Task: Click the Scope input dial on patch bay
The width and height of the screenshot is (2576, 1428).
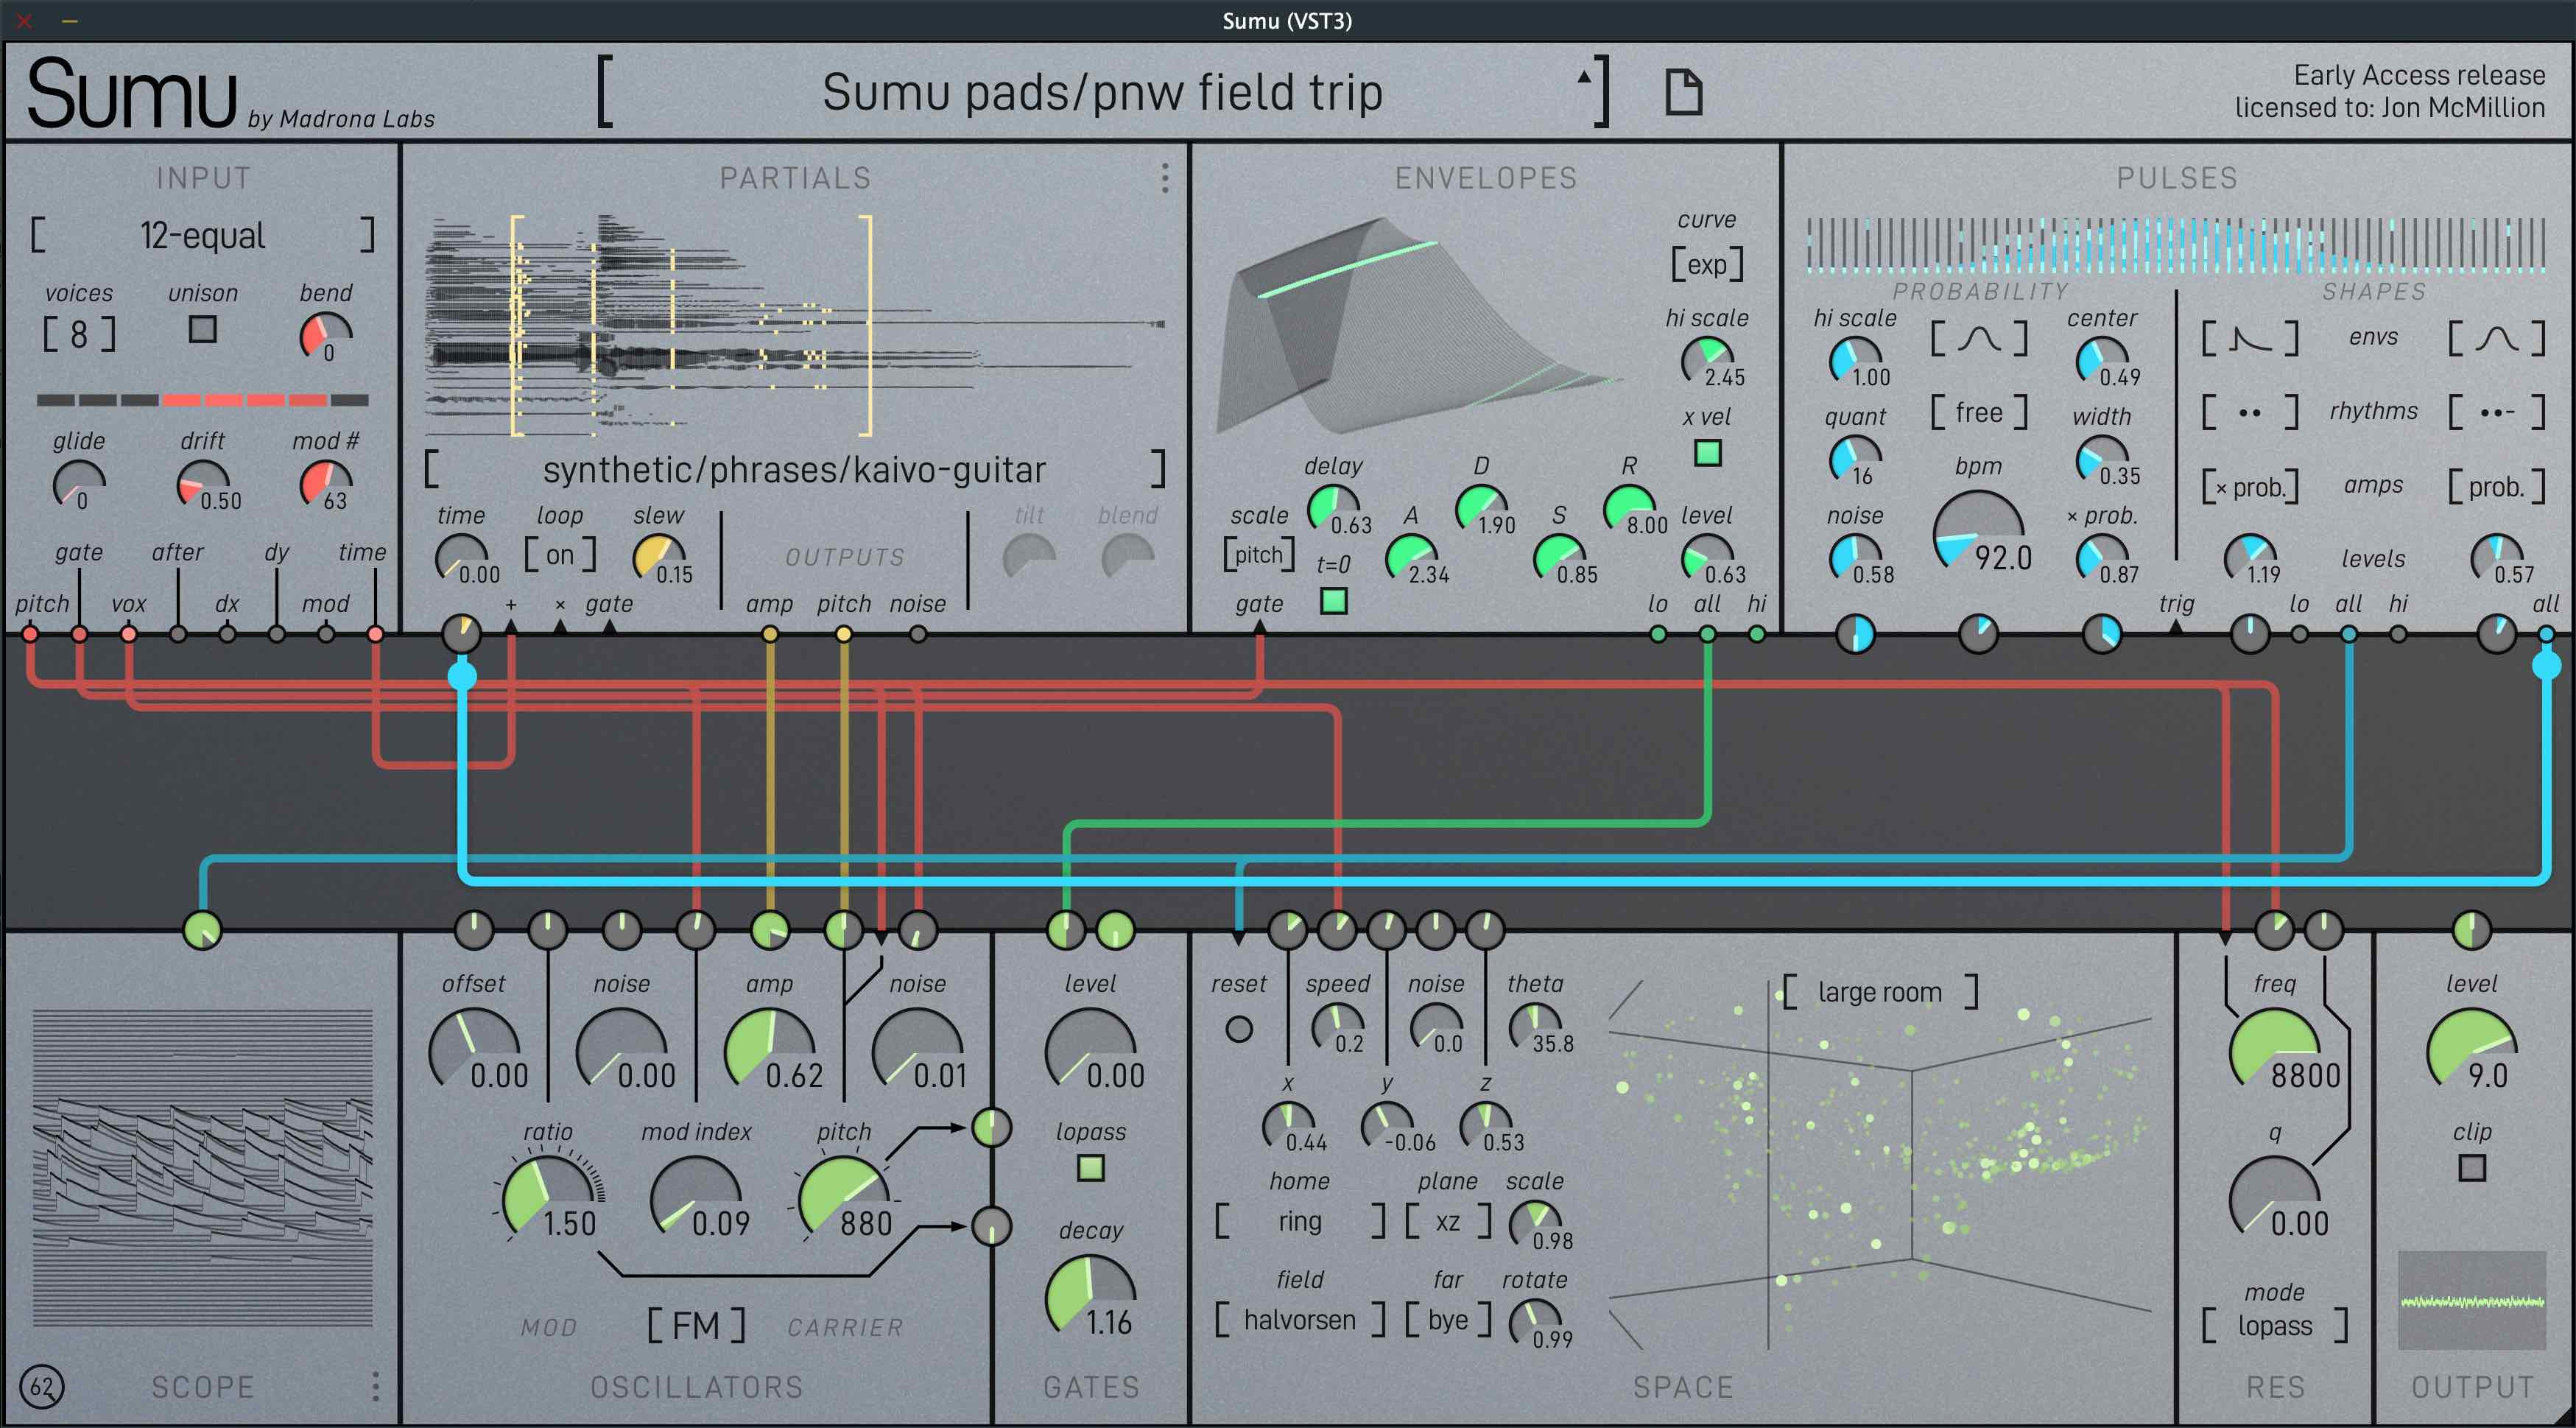Action: click(202, 929)
